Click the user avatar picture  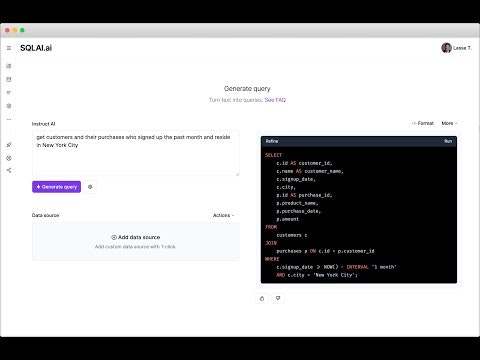(x=446, y=48)
